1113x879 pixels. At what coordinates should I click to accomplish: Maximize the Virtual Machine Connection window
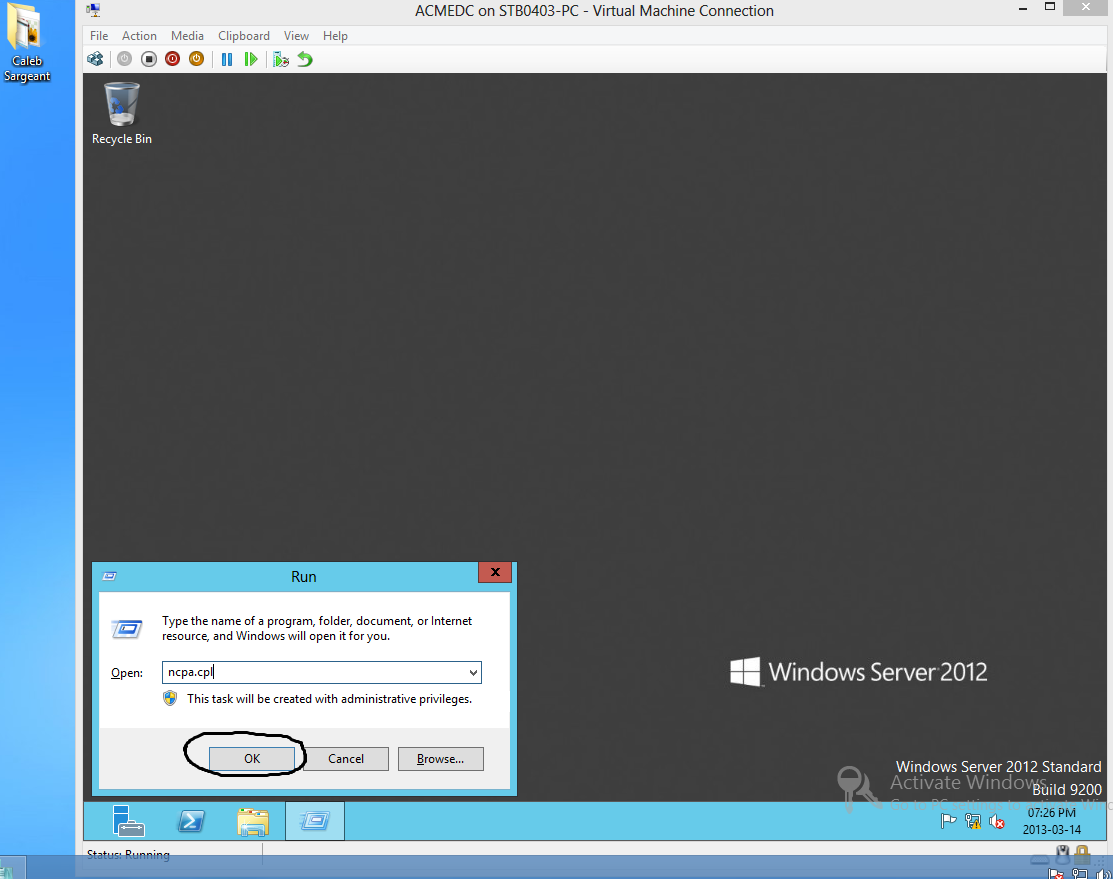click(1050, 7)
